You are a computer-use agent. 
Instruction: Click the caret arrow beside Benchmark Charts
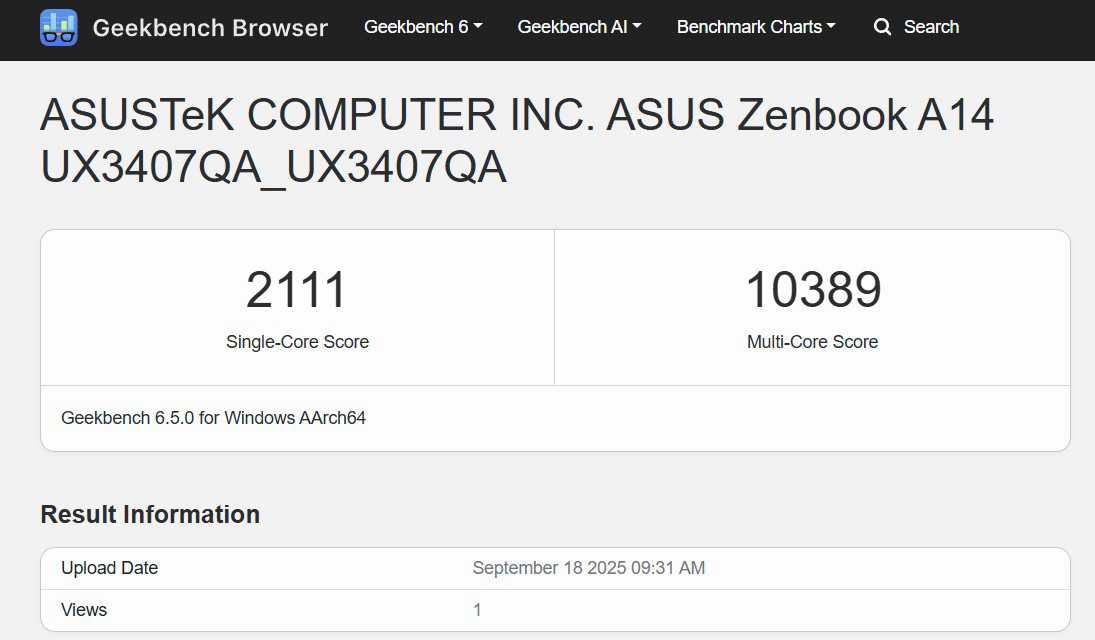tap(831, 27)
